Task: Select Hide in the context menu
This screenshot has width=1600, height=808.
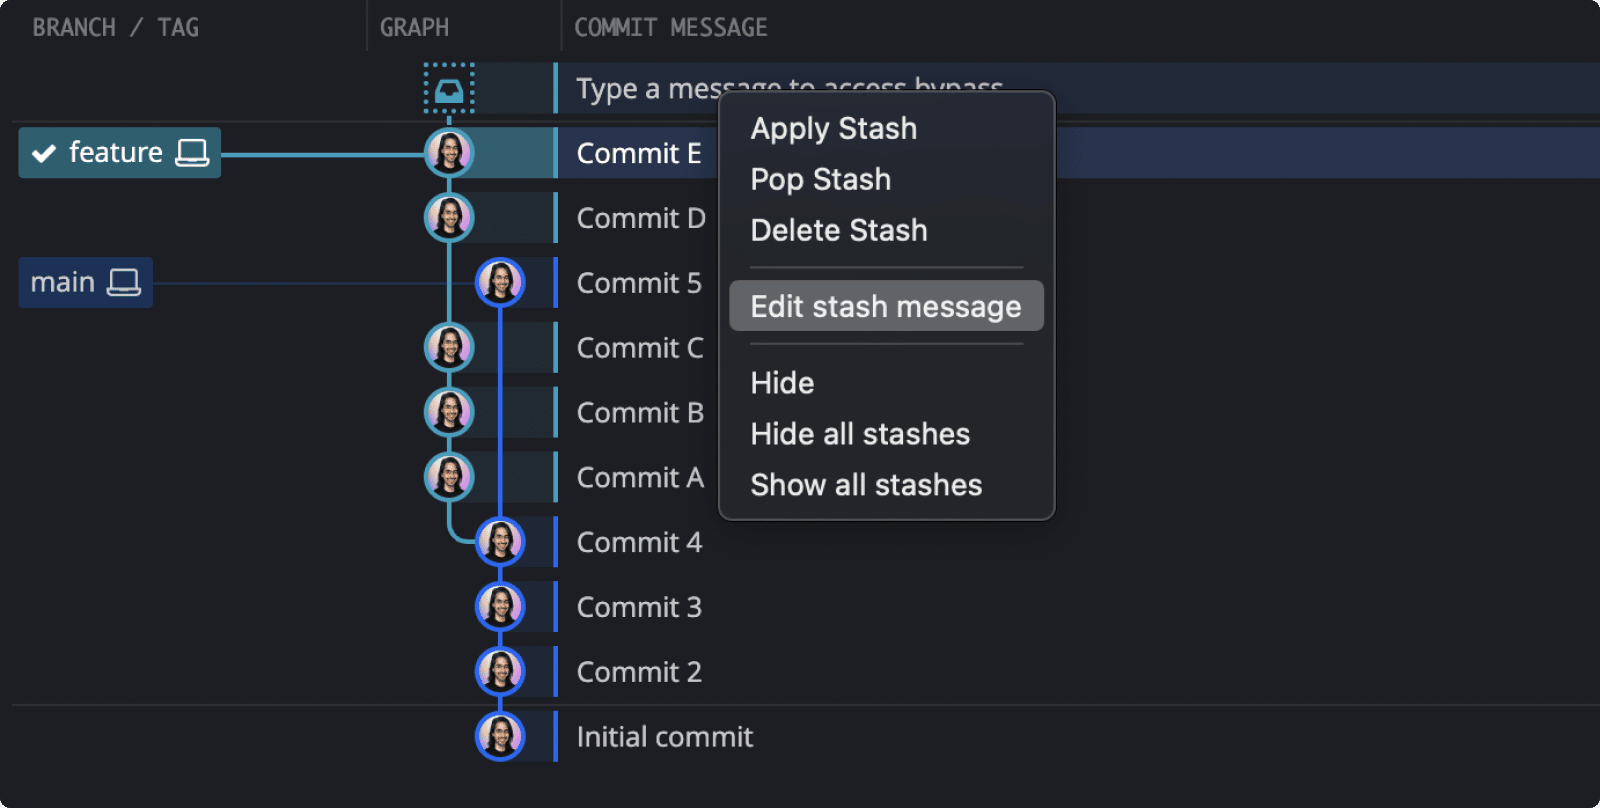Action: [x=782, y=383]
